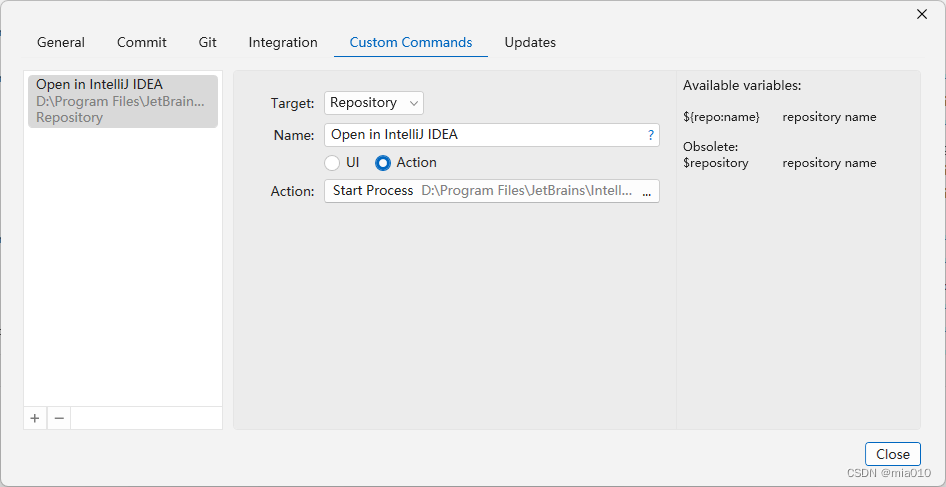Close the dialog with the X icon
This screenshot has height=487, width=946.
pyautogui.click(x=922, y=14)
